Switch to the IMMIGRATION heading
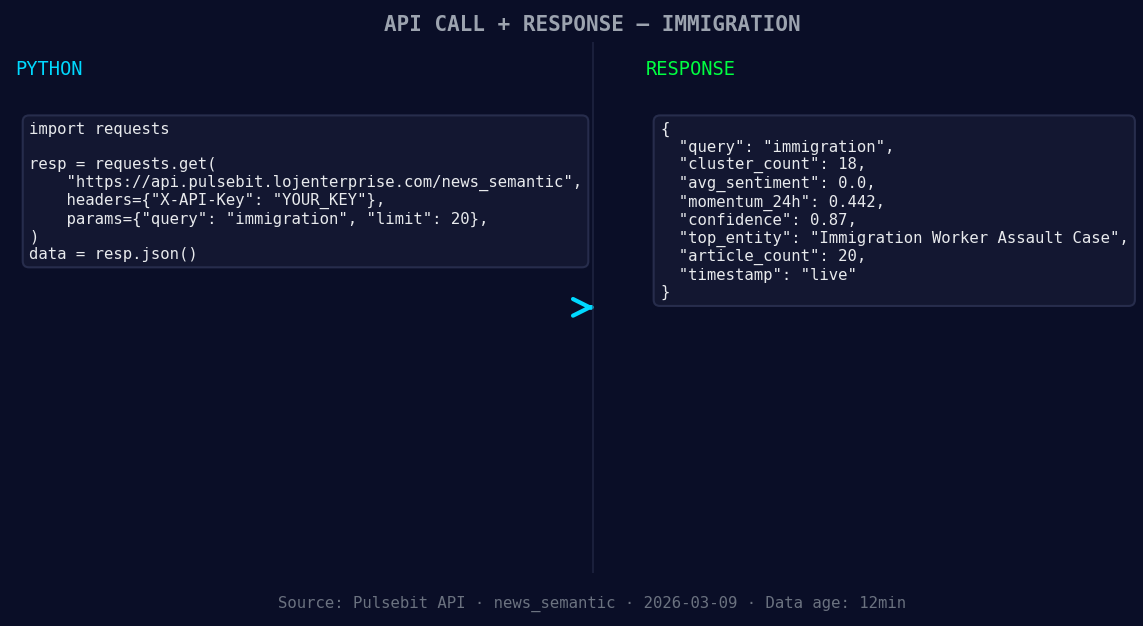The height and width of the screenshot is (626, 1143). pos(729,23)
